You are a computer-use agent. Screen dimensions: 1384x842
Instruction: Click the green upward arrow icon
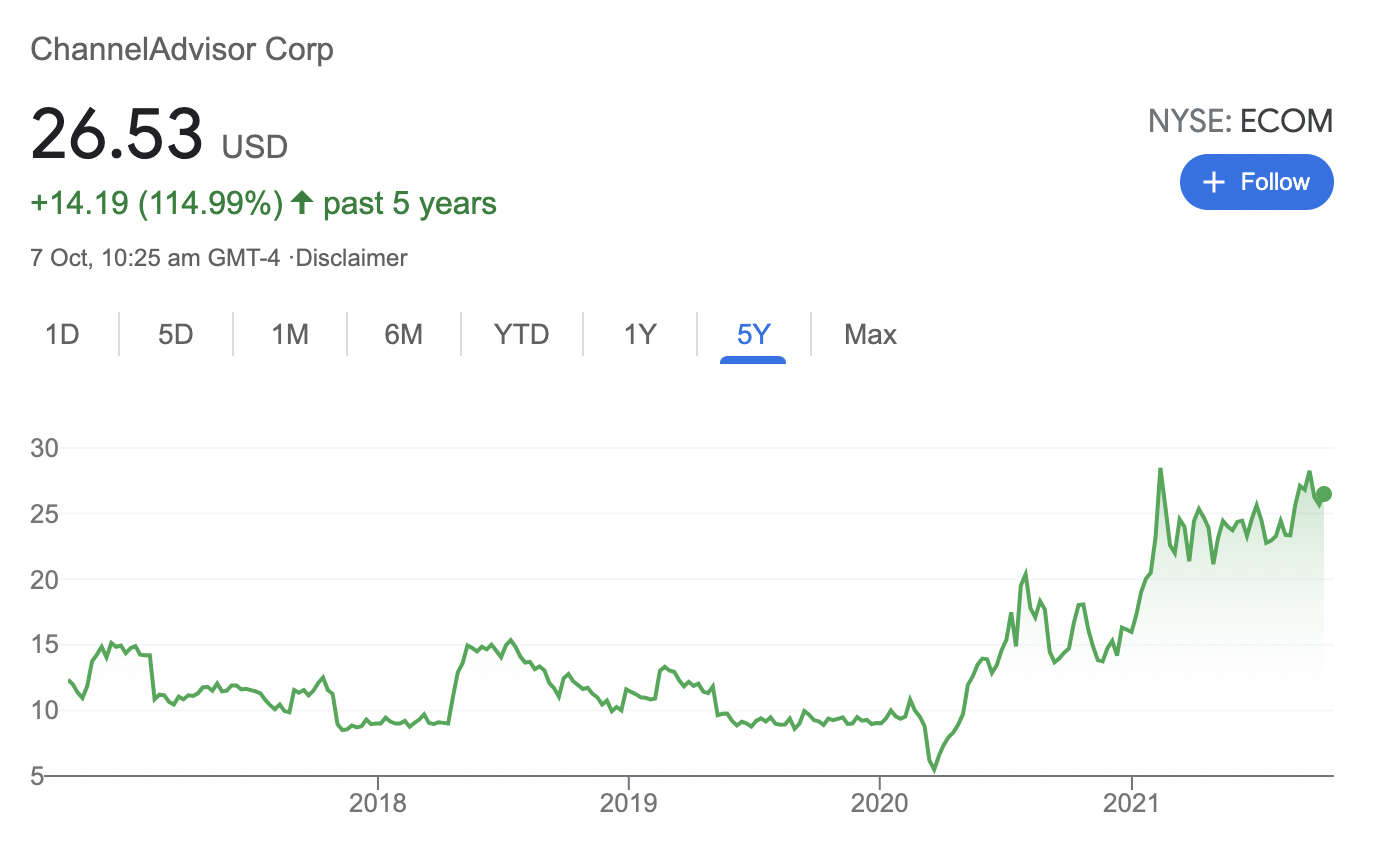pyautogui.click(x=302, y=204)
